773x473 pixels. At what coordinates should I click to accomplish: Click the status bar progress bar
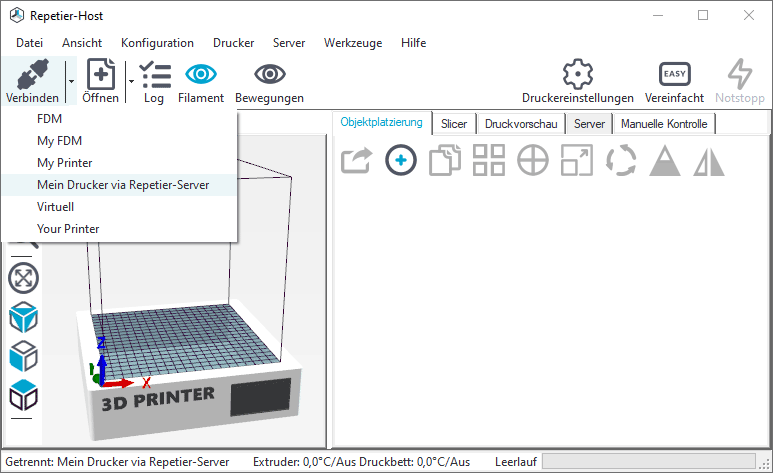point(649,462)
